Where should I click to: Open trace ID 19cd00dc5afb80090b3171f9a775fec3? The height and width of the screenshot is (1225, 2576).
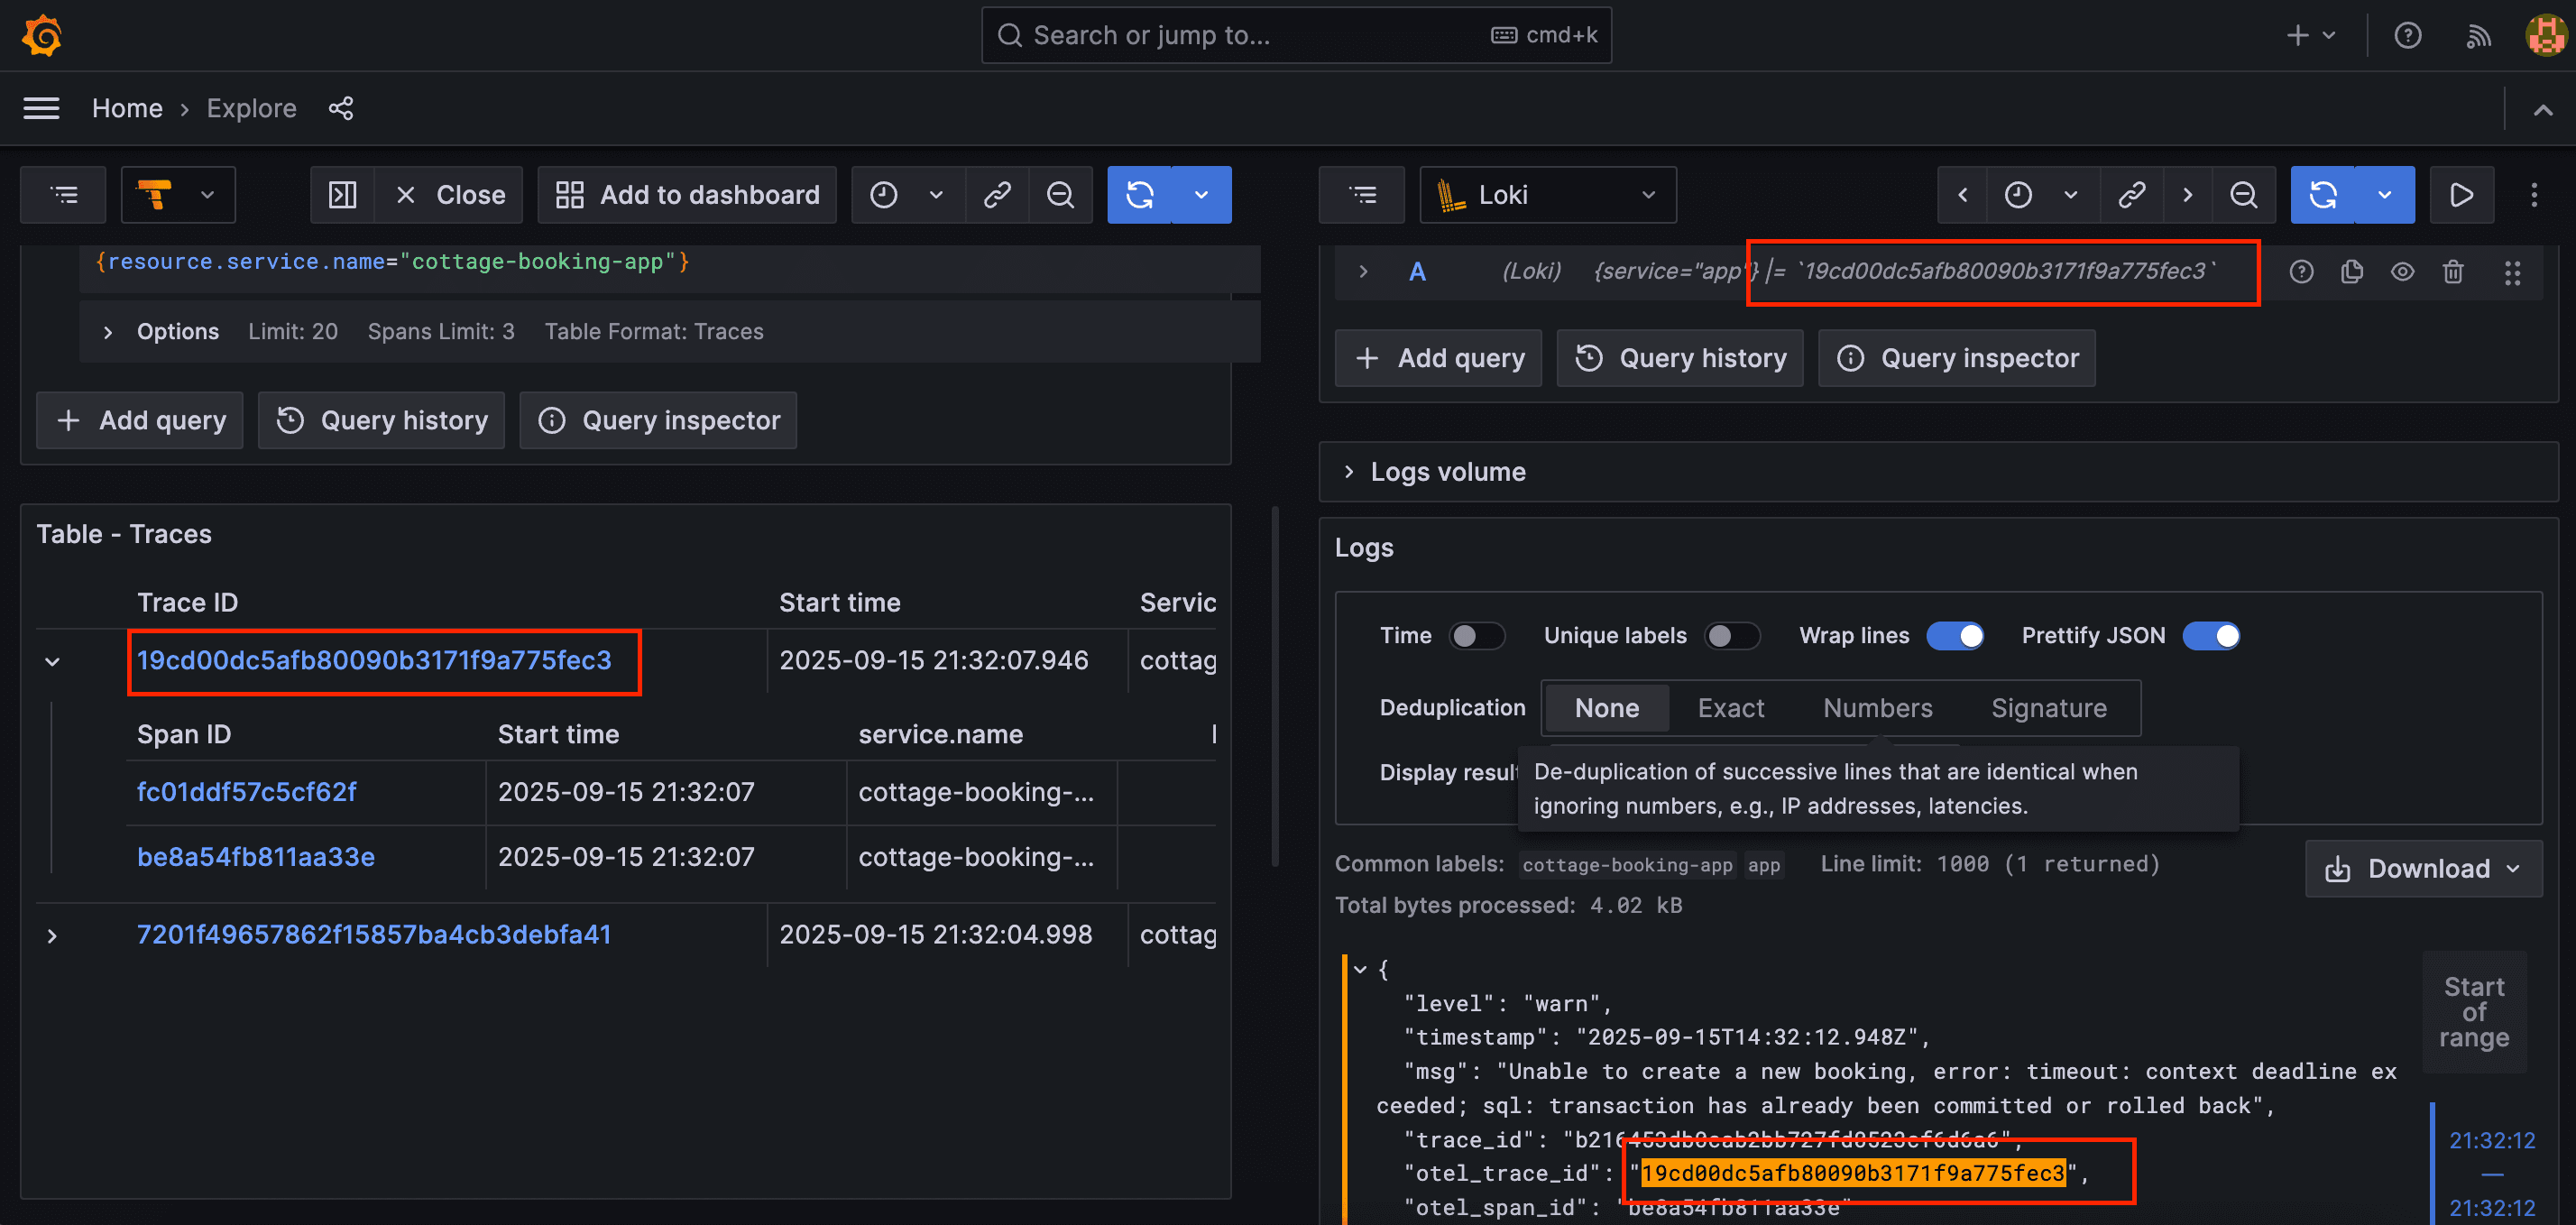(374, 661)
